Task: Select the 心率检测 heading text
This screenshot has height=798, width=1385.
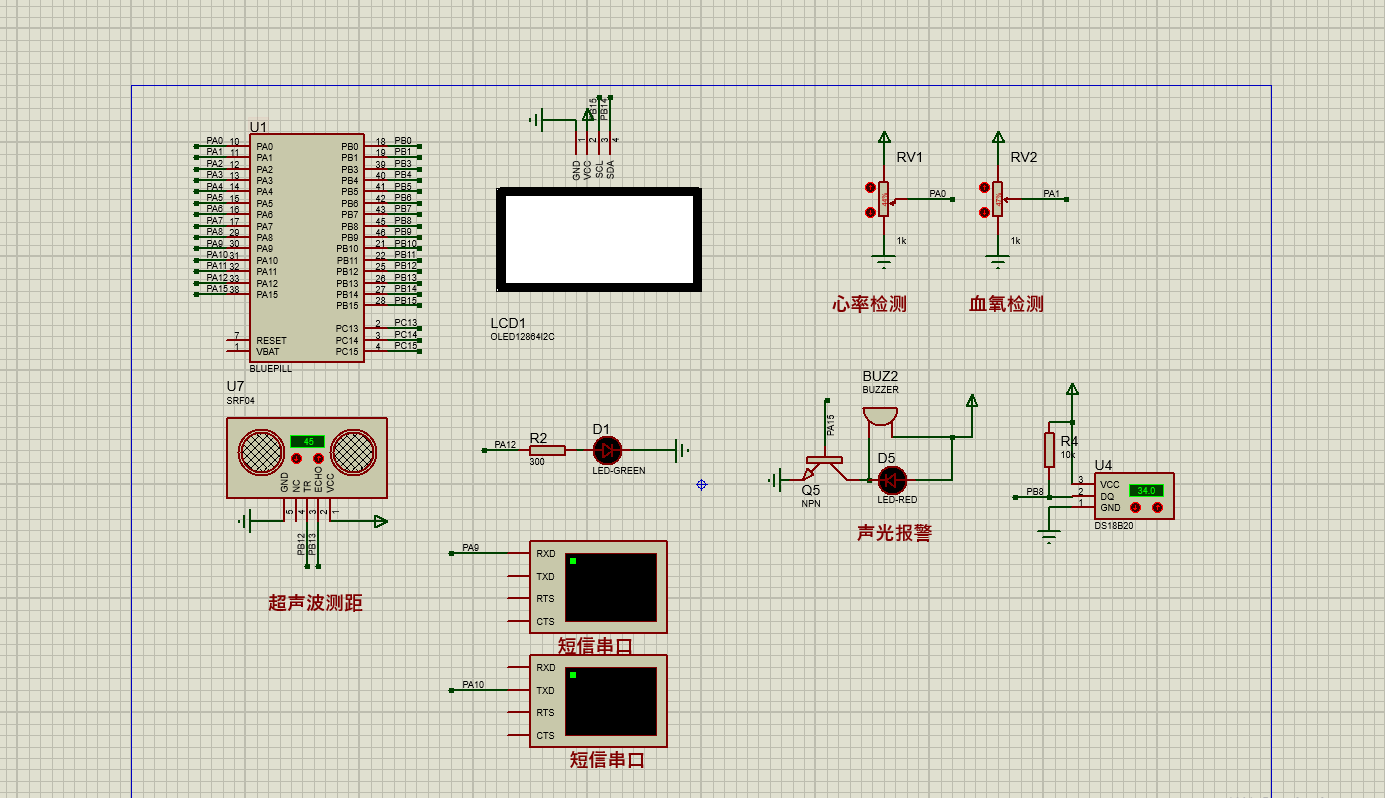Action: pyautogui.click(x=869, y=304)
